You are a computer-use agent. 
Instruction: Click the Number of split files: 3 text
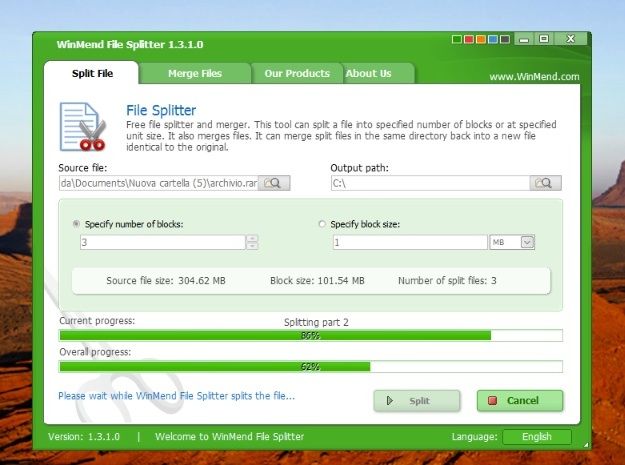(447, 281)
